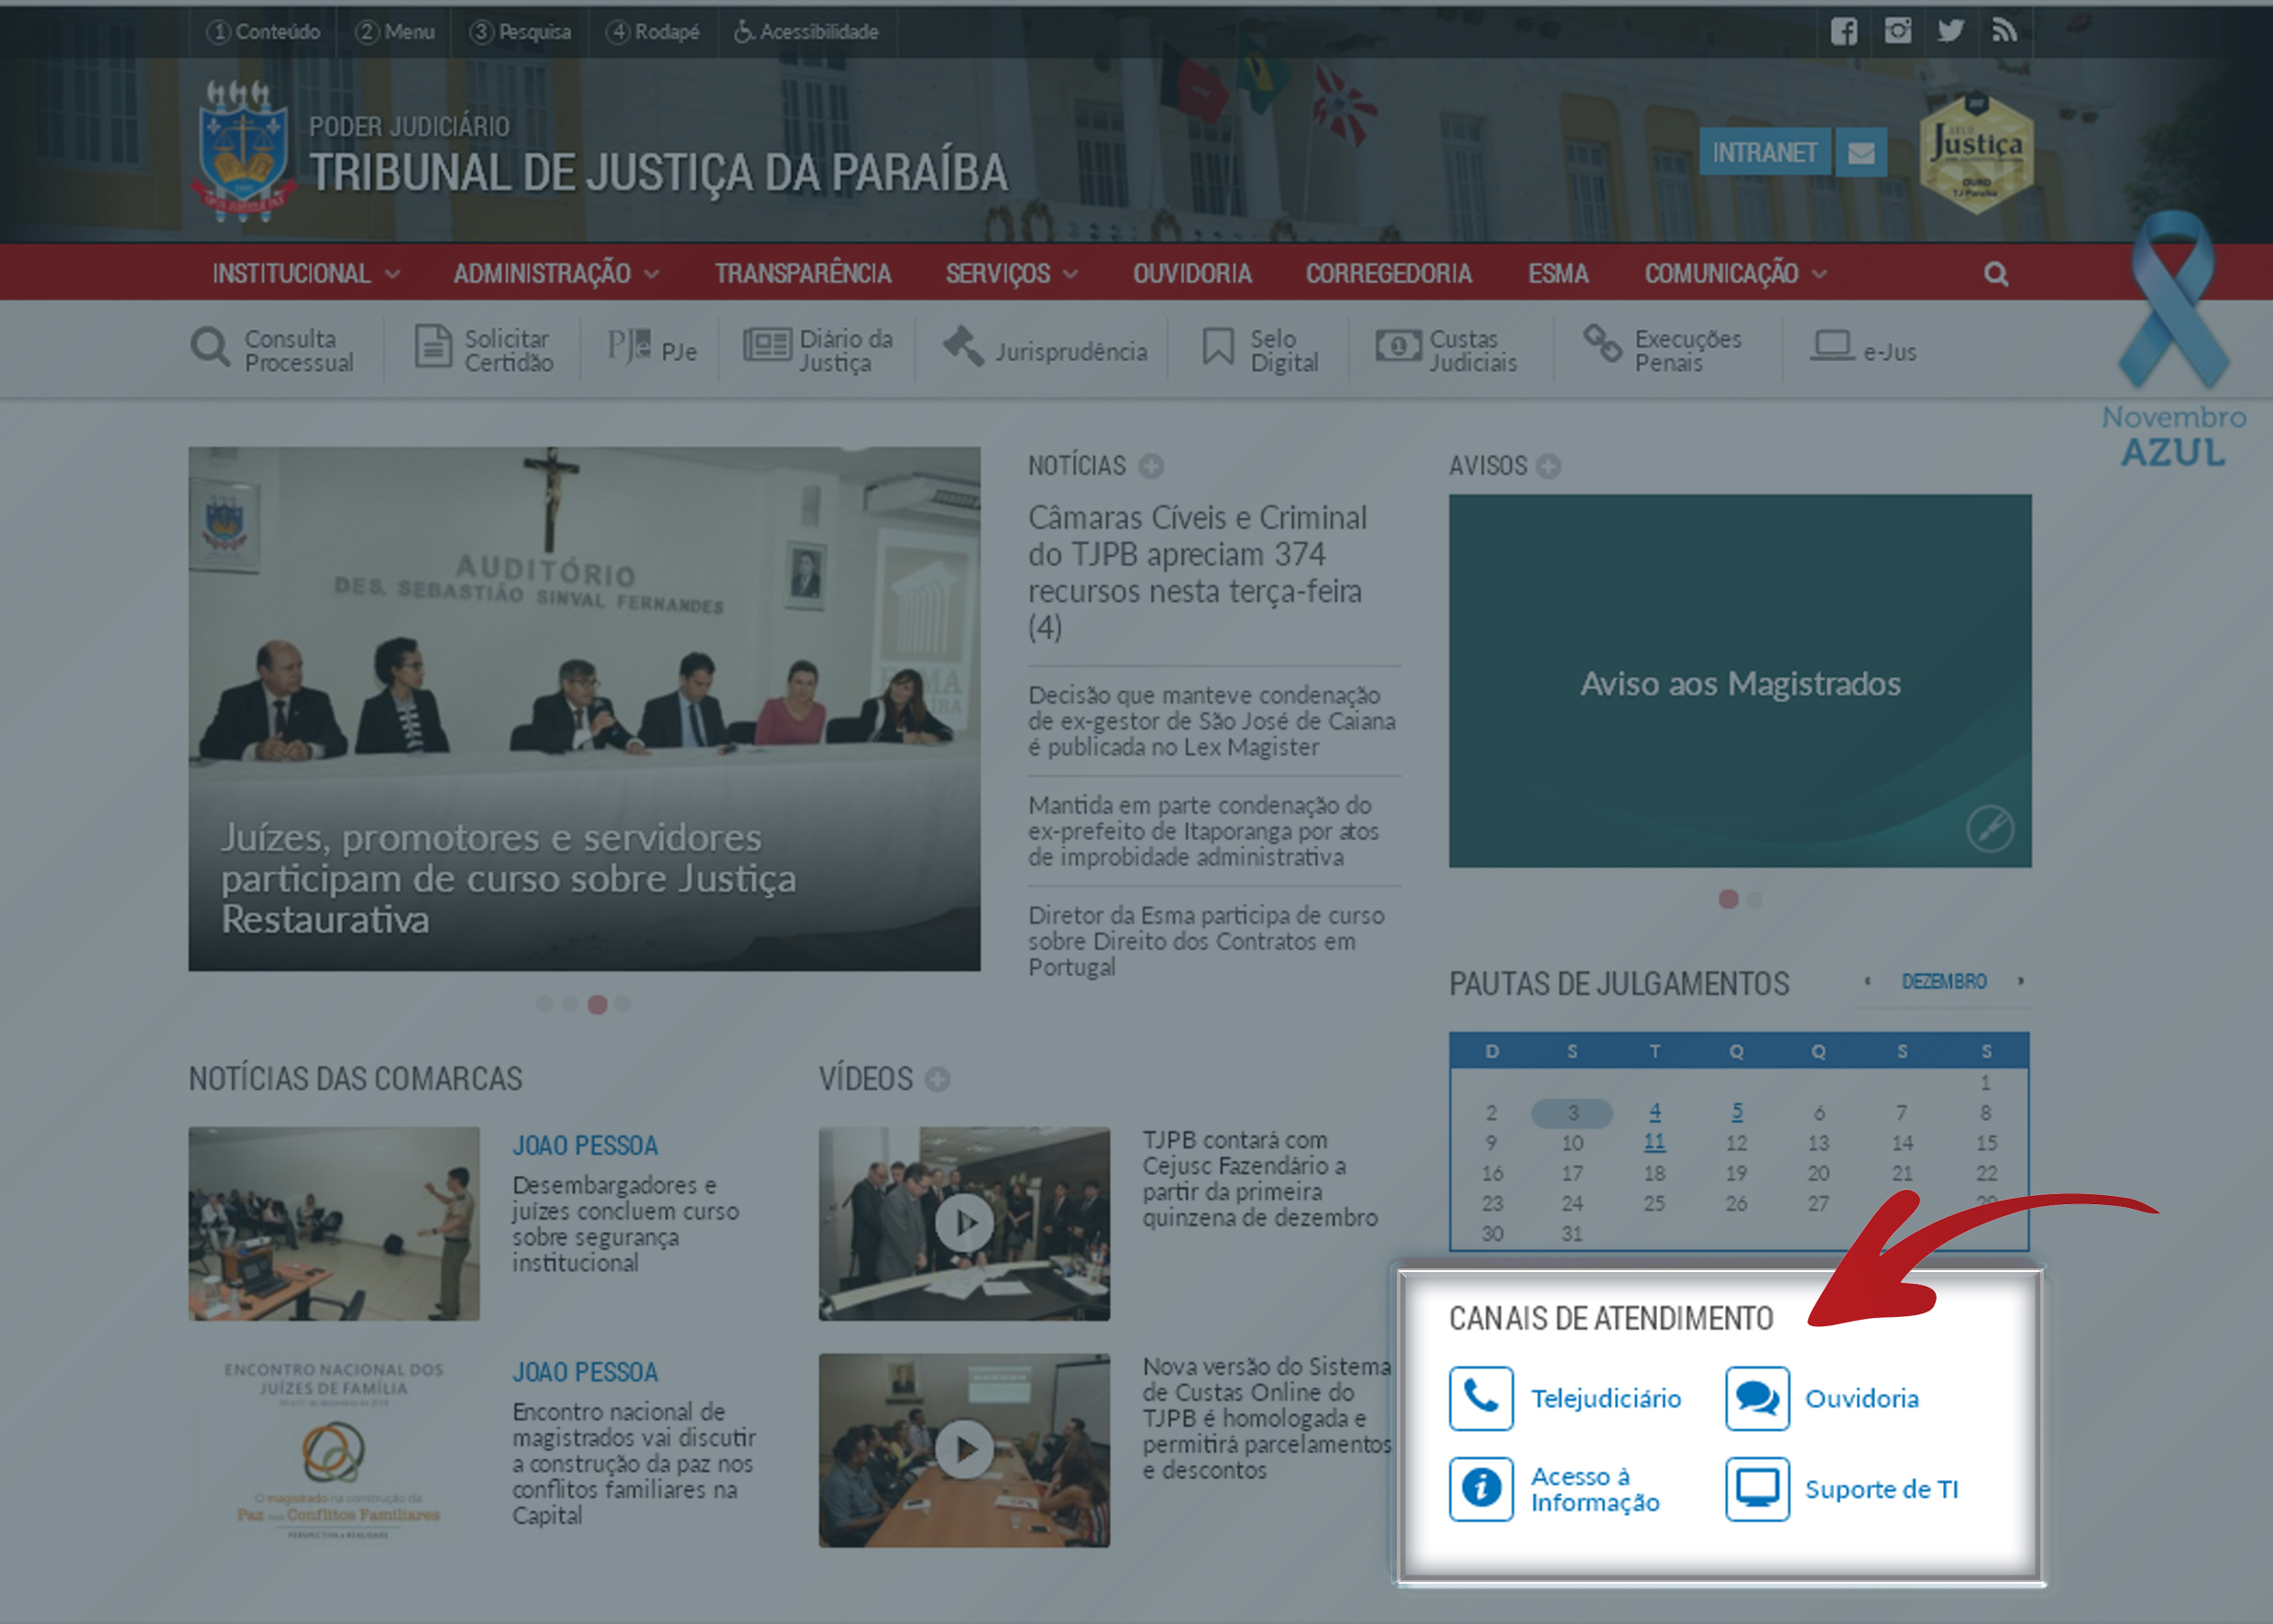Open news about ex-gestor de São José de Caiana
The image size is (2273, 1624).
tap(1212, 721)
